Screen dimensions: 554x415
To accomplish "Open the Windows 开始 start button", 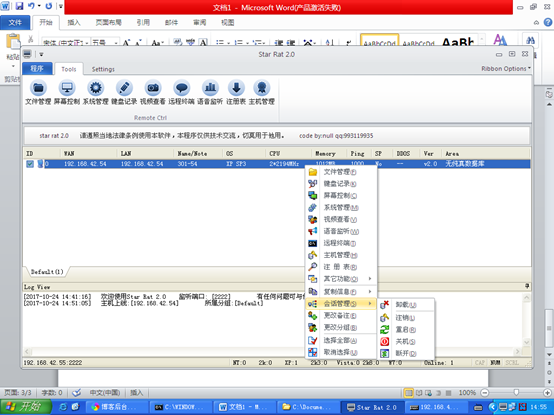I will [25, 407].
